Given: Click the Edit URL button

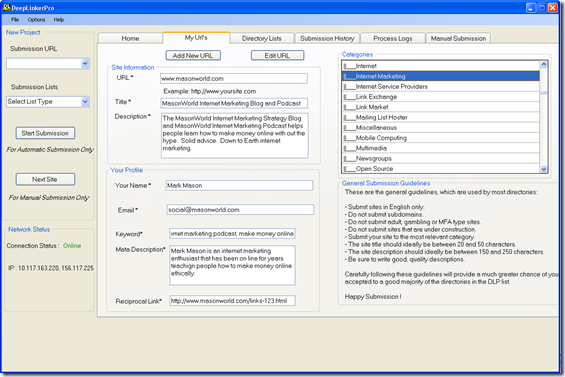Looking at the screenshot, I should 277,56.
